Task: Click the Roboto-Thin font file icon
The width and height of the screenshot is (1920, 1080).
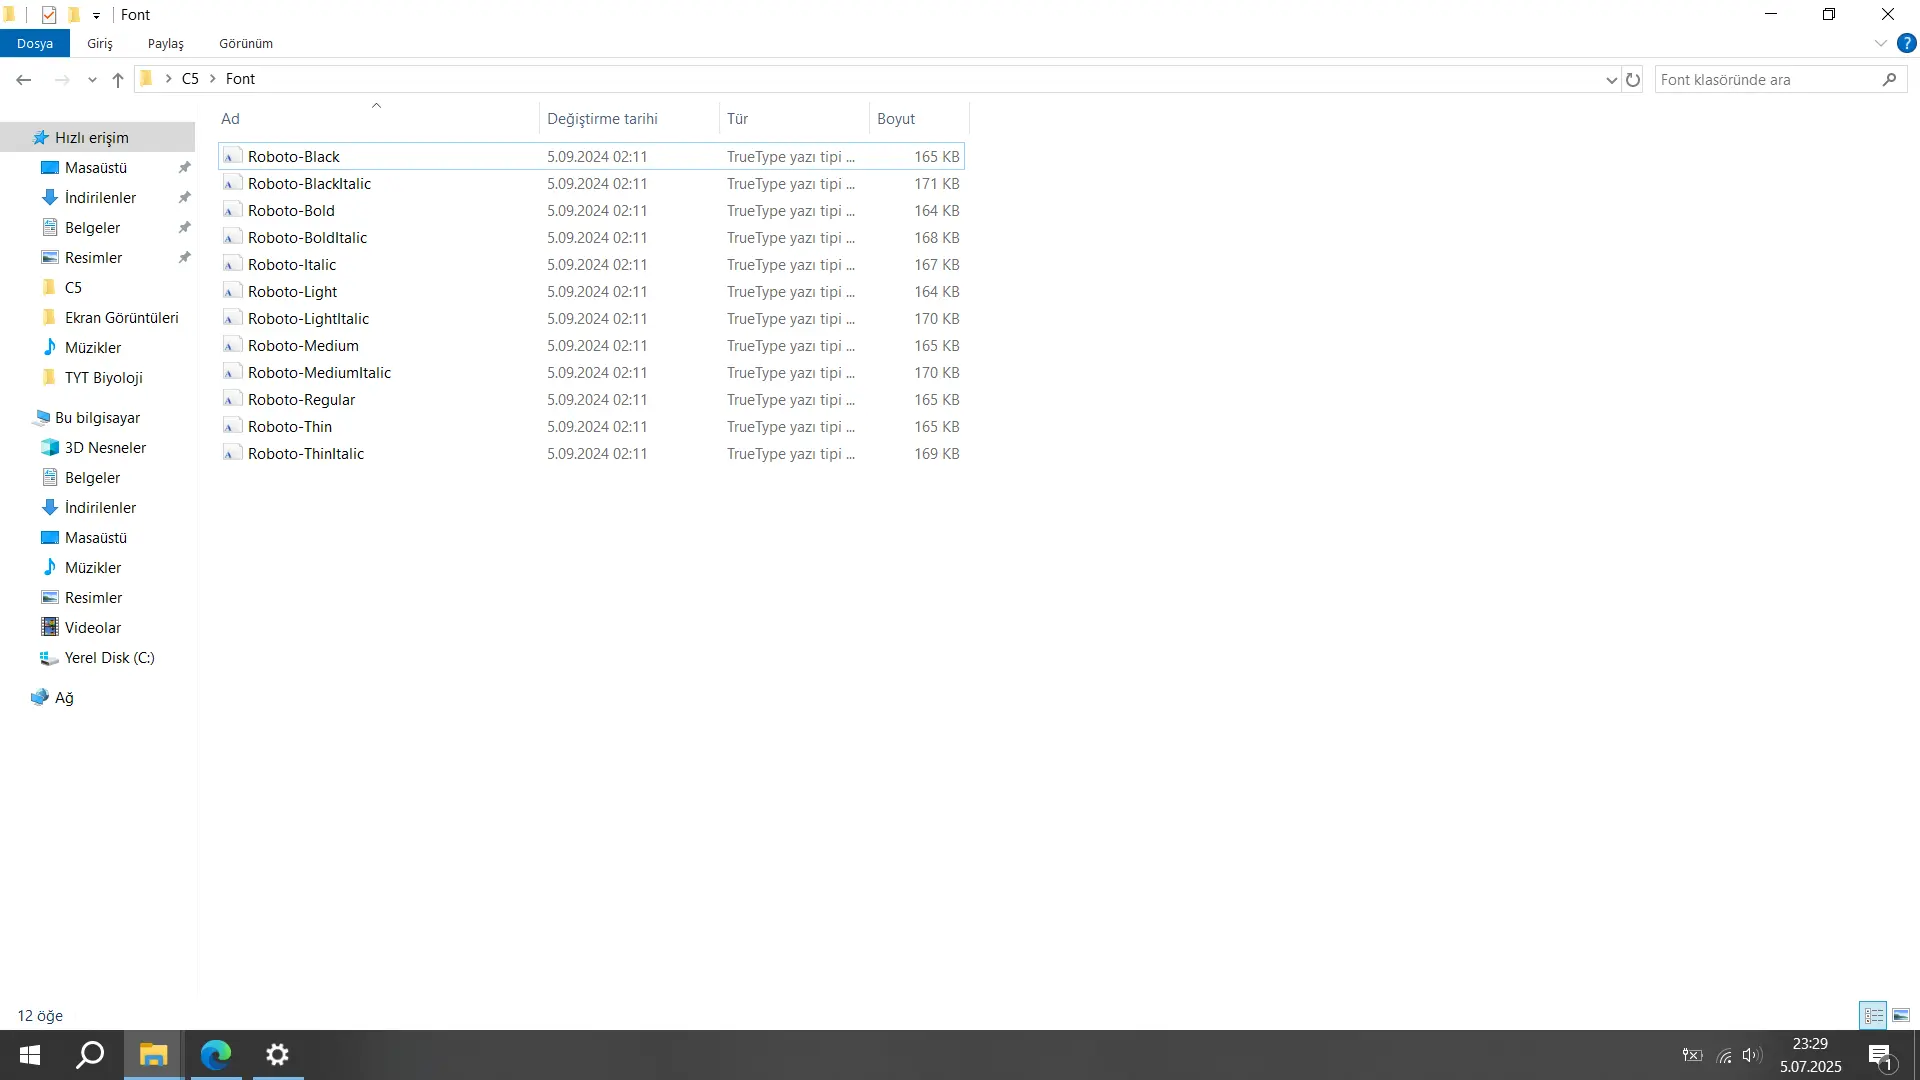Action: point(232,427)
